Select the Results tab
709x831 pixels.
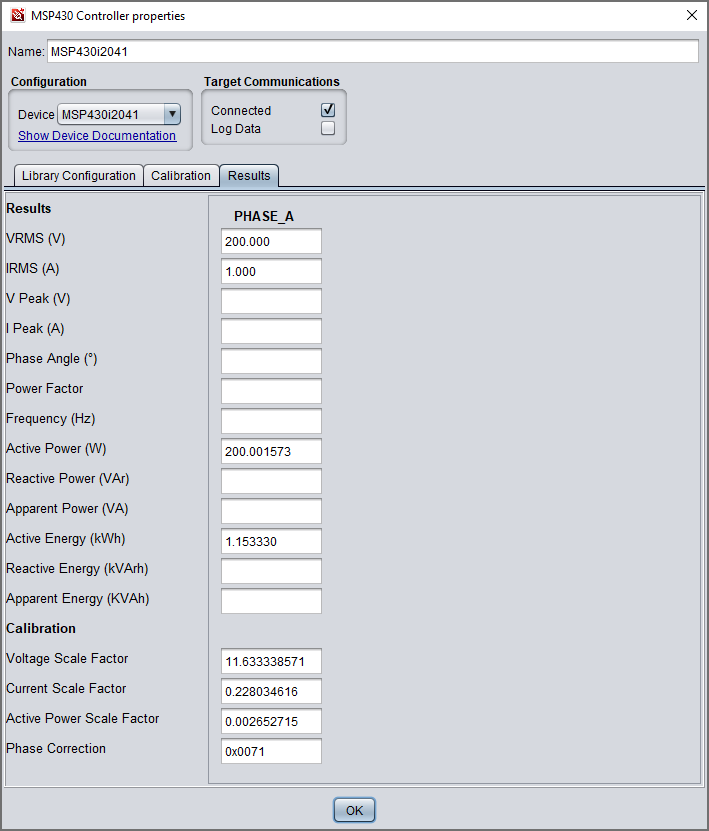249,175
